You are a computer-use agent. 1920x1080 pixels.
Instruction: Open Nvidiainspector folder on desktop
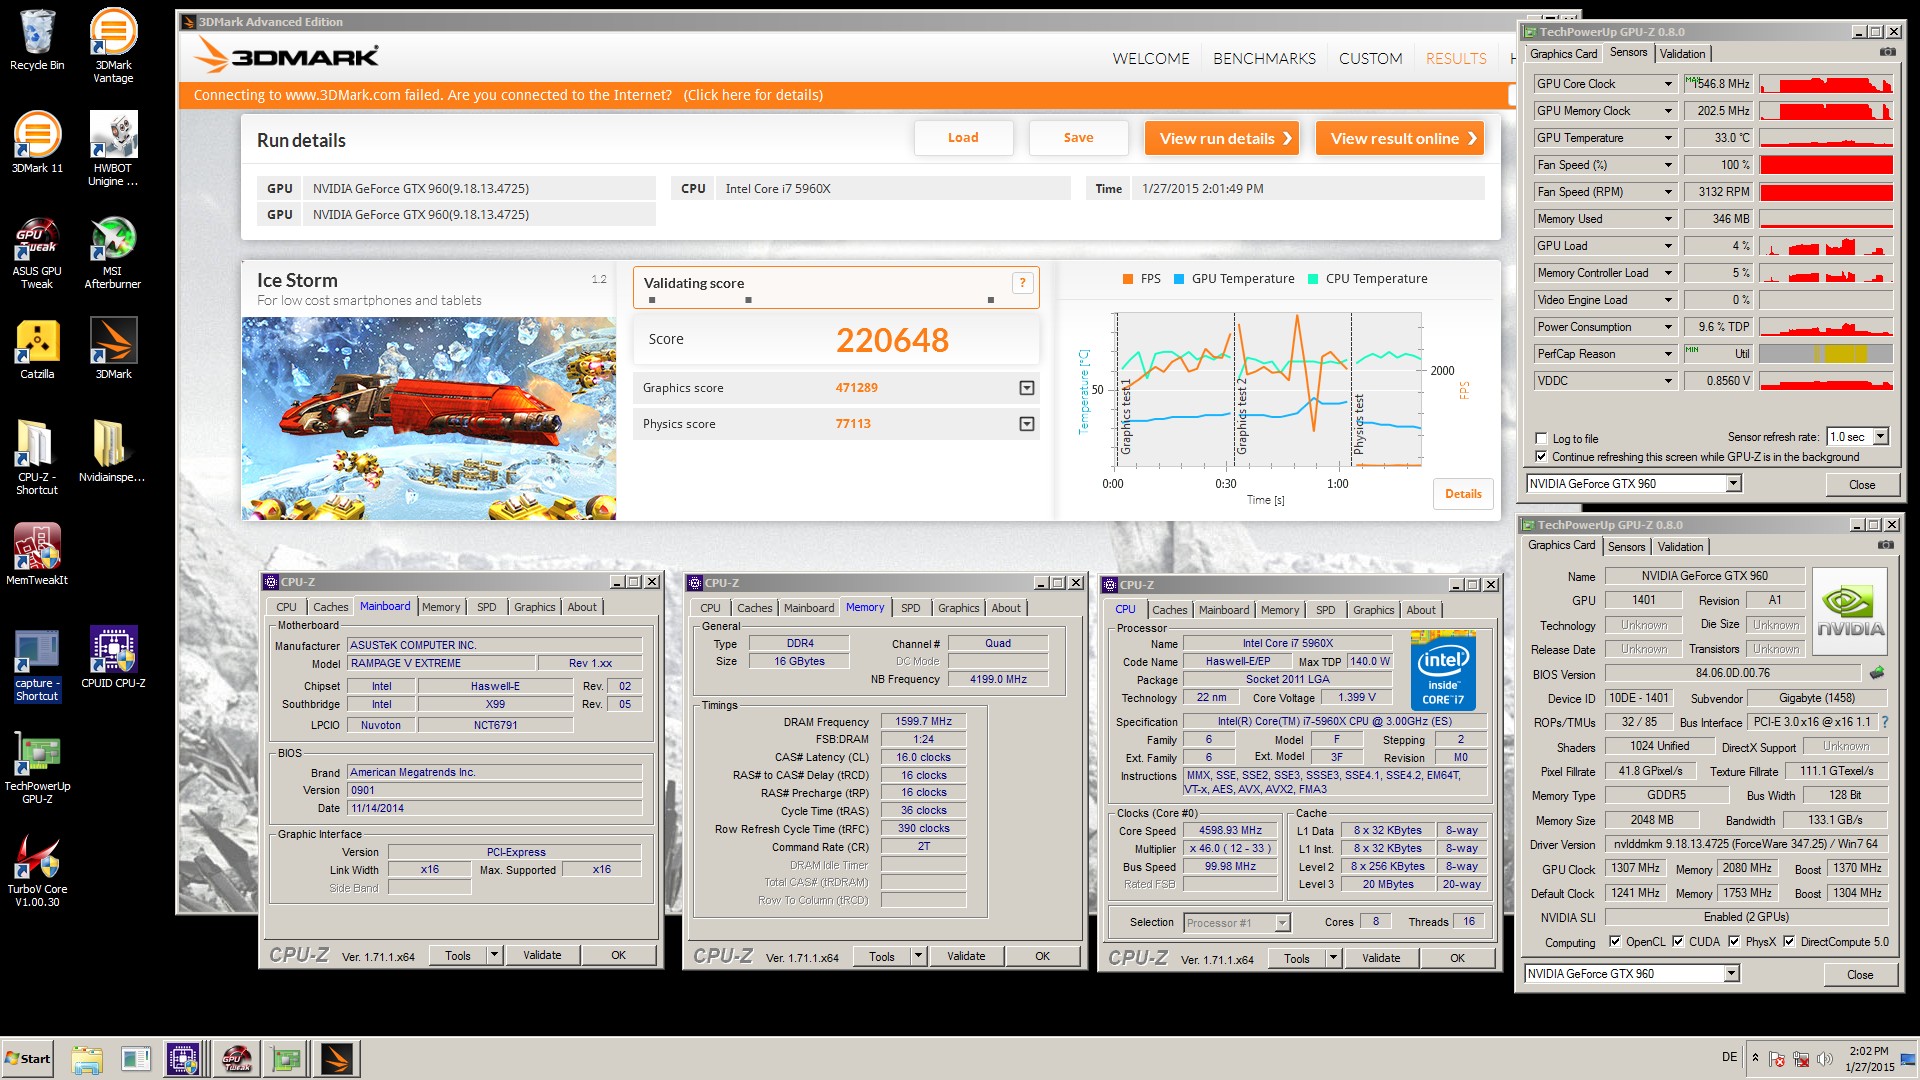click(112, 451)
